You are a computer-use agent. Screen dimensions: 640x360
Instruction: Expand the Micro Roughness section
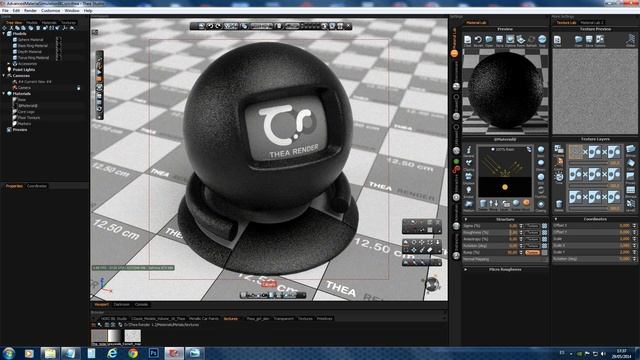pyautogui.click(x=466, y=269)
